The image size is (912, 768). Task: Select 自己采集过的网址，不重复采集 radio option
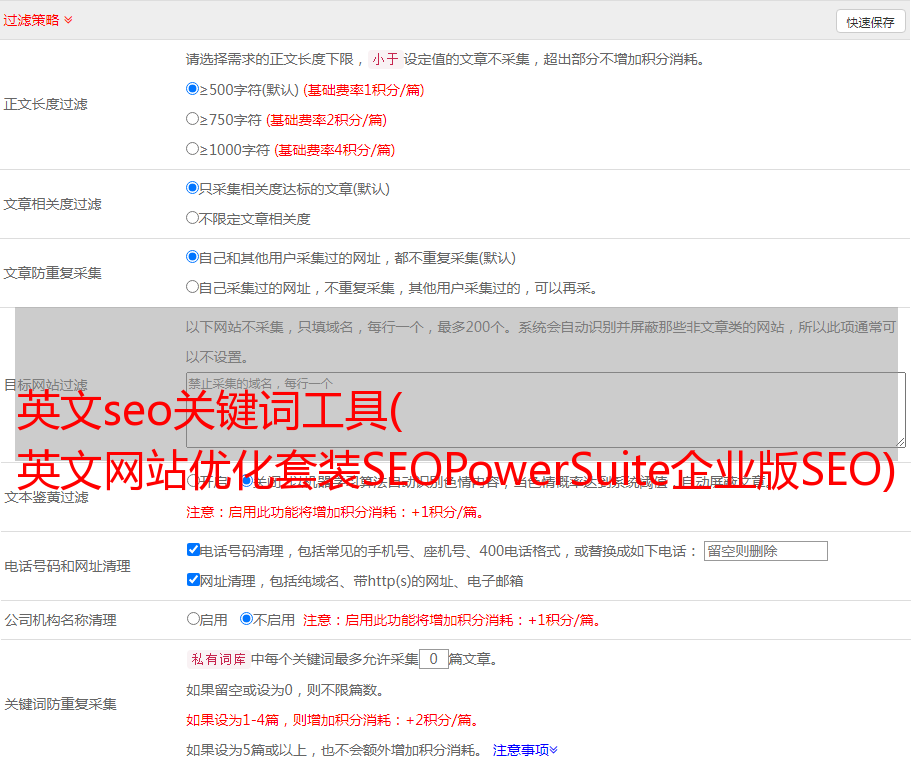[192, 286]
